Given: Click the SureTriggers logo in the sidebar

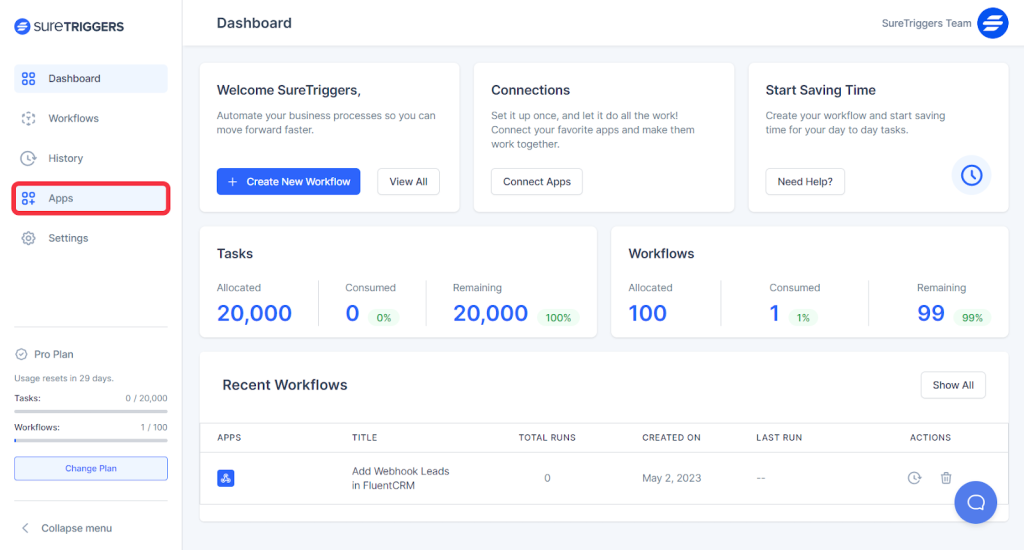Looking at the screenshot, I should 69,27.
